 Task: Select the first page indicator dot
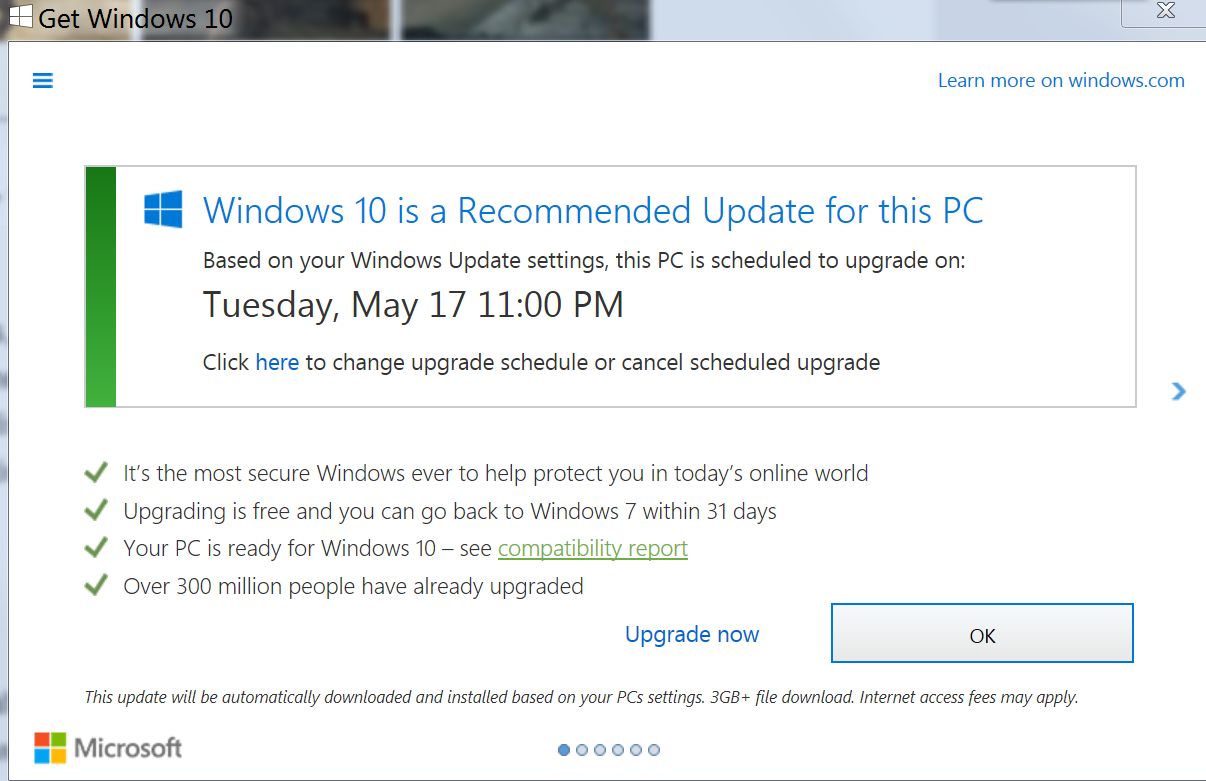click(x=564, y=749)
